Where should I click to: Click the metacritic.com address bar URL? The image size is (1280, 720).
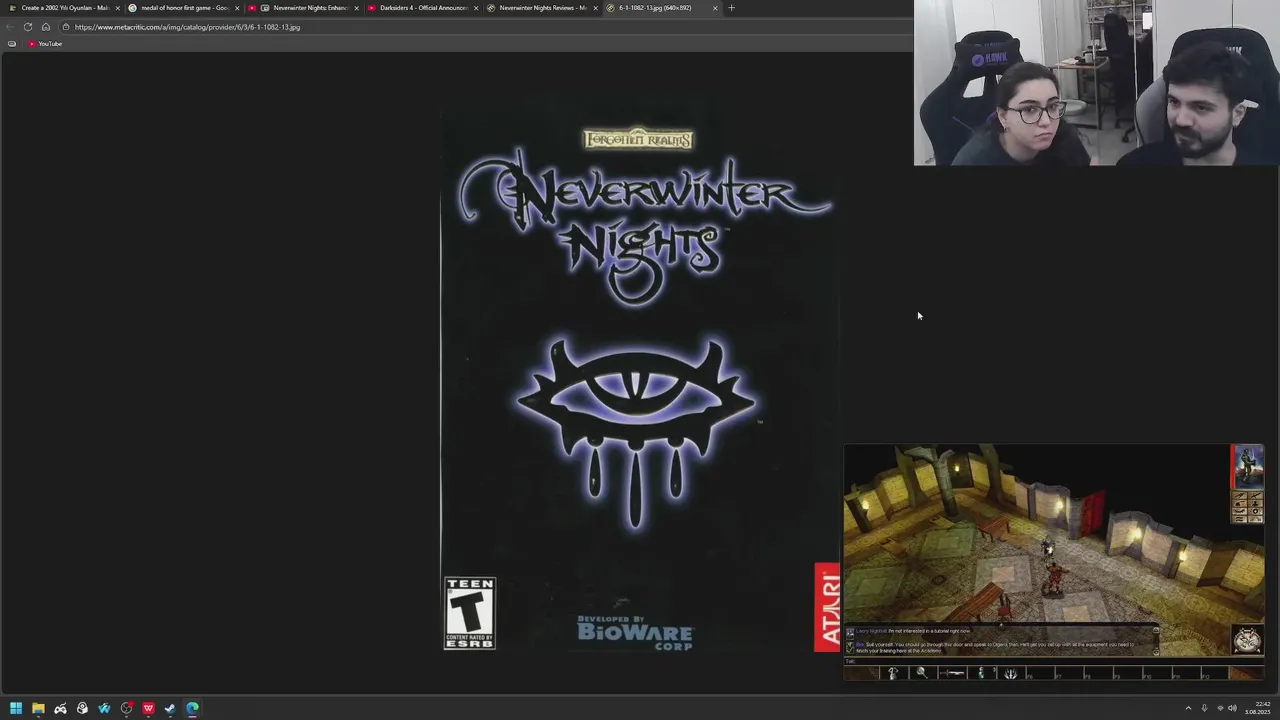[187, 27]
